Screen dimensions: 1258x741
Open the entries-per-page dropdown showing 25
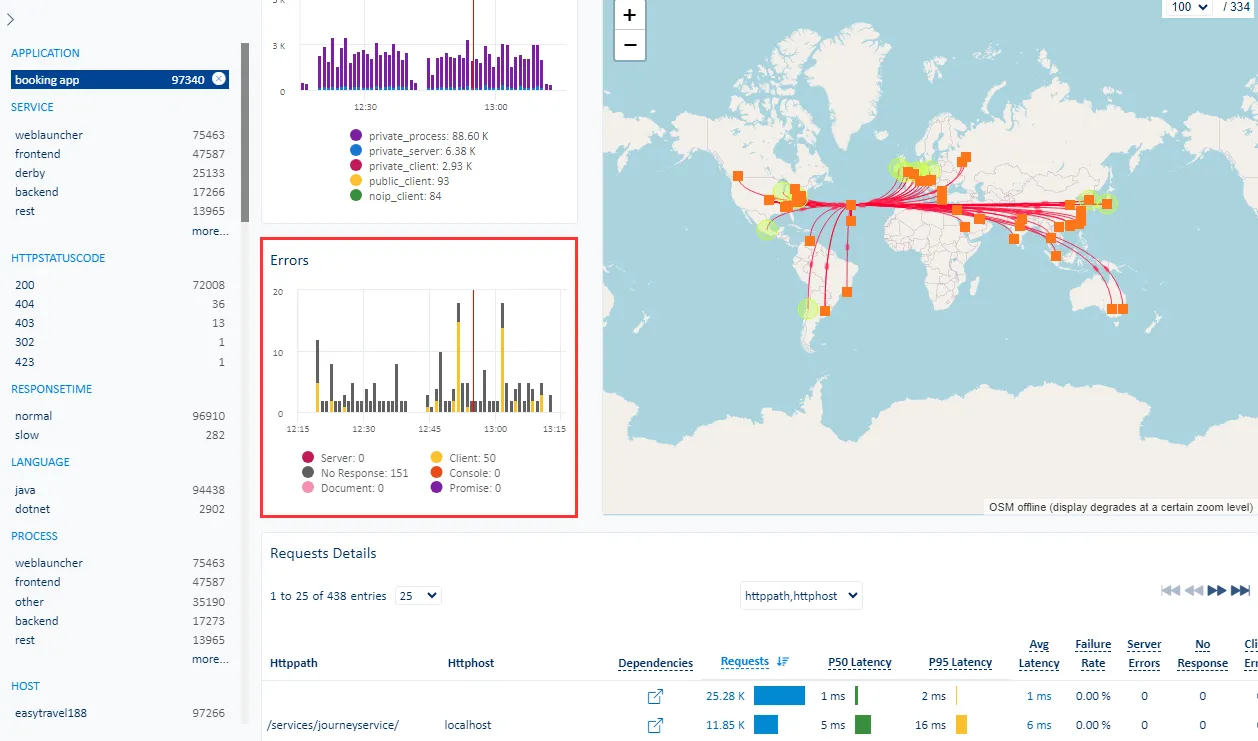(418, 596)
